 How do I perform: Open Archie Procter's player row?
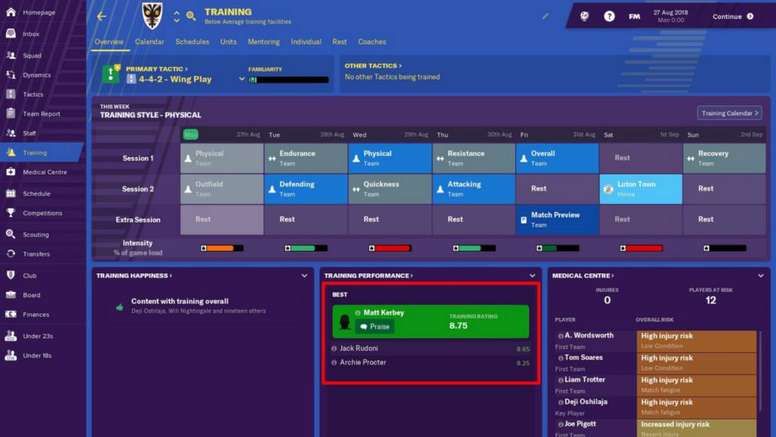pyautogui.click(x=431, y=362)
